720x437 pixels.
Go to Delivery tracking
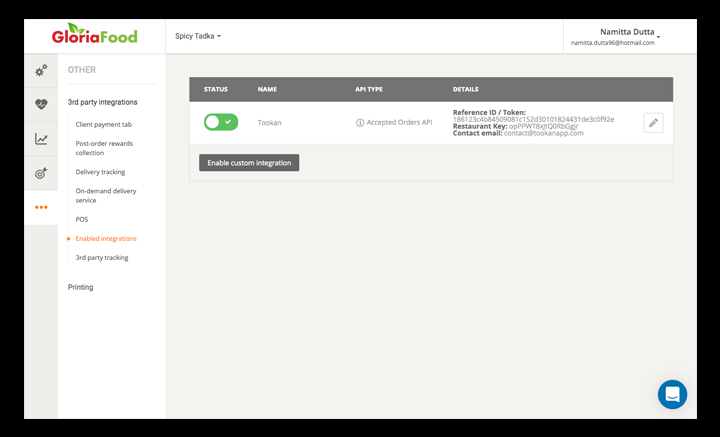(x=100, y=172)
